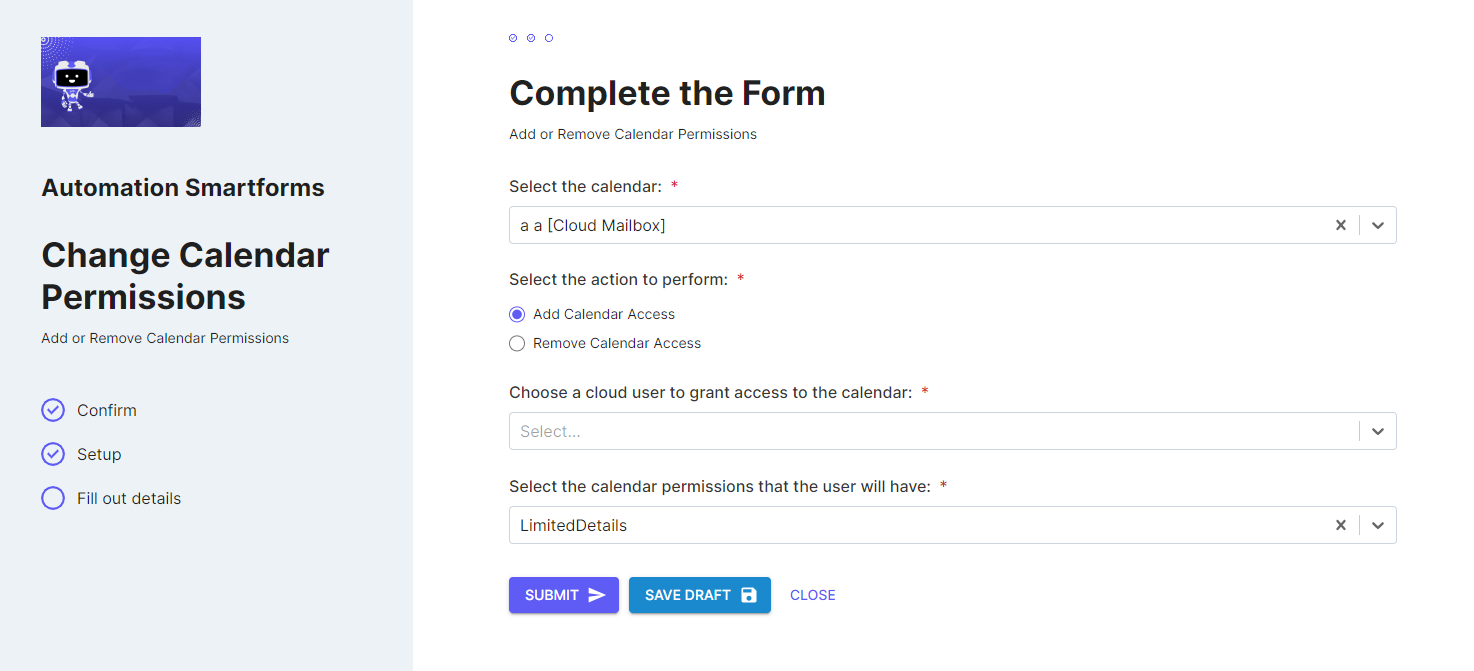Click the first progress dot at top
1474x671 pixels.
(513, 38)
